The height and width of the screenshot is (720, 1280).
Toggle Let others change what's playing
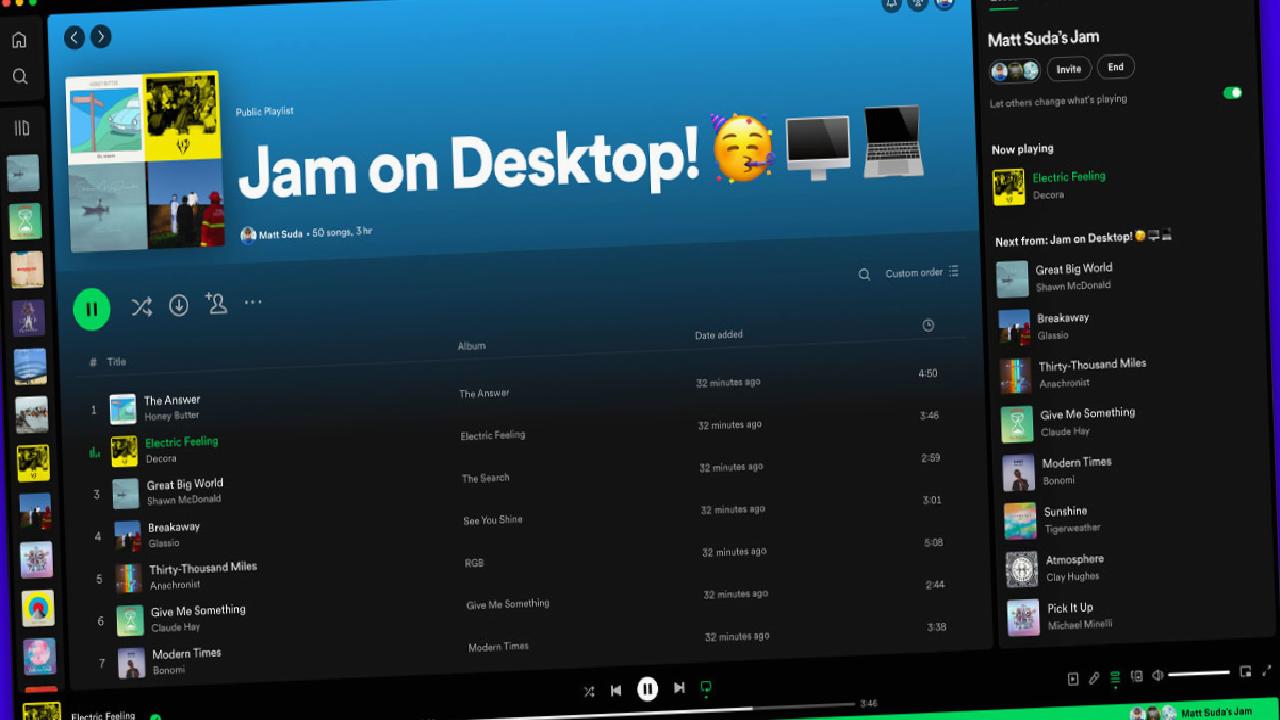click(1232, 93)
